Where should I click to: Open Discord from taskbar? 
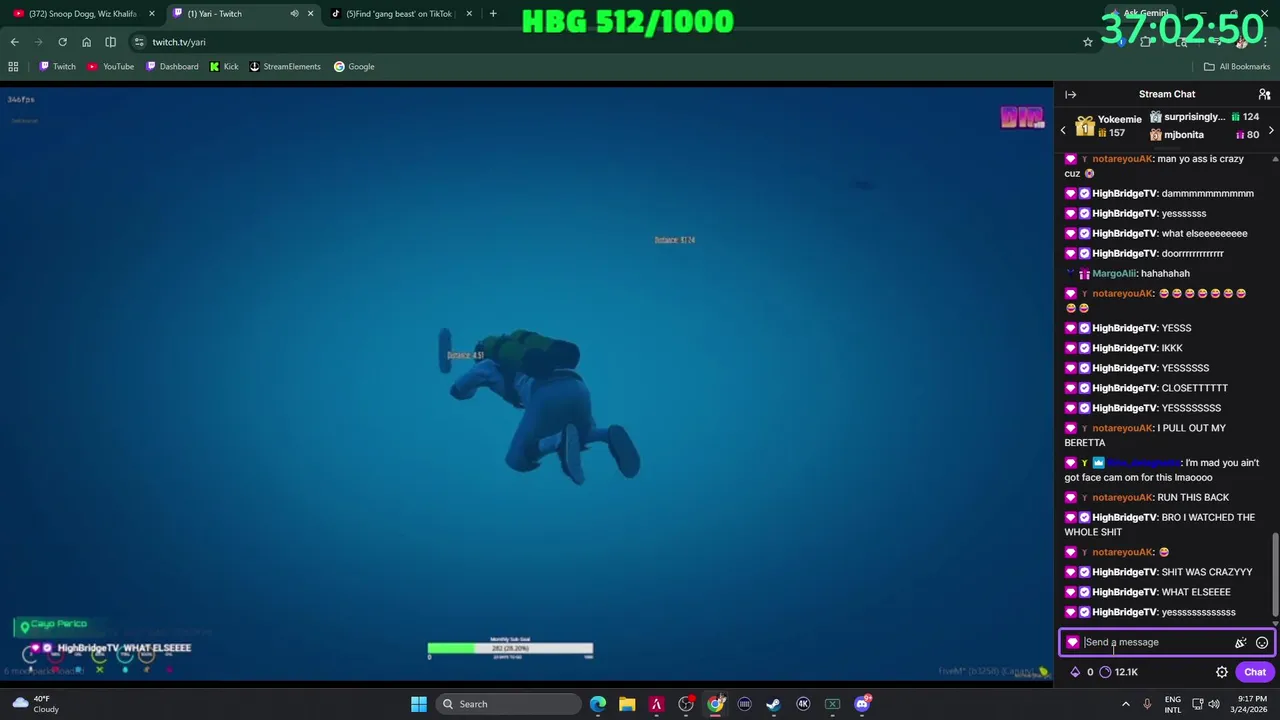[862, 704]
